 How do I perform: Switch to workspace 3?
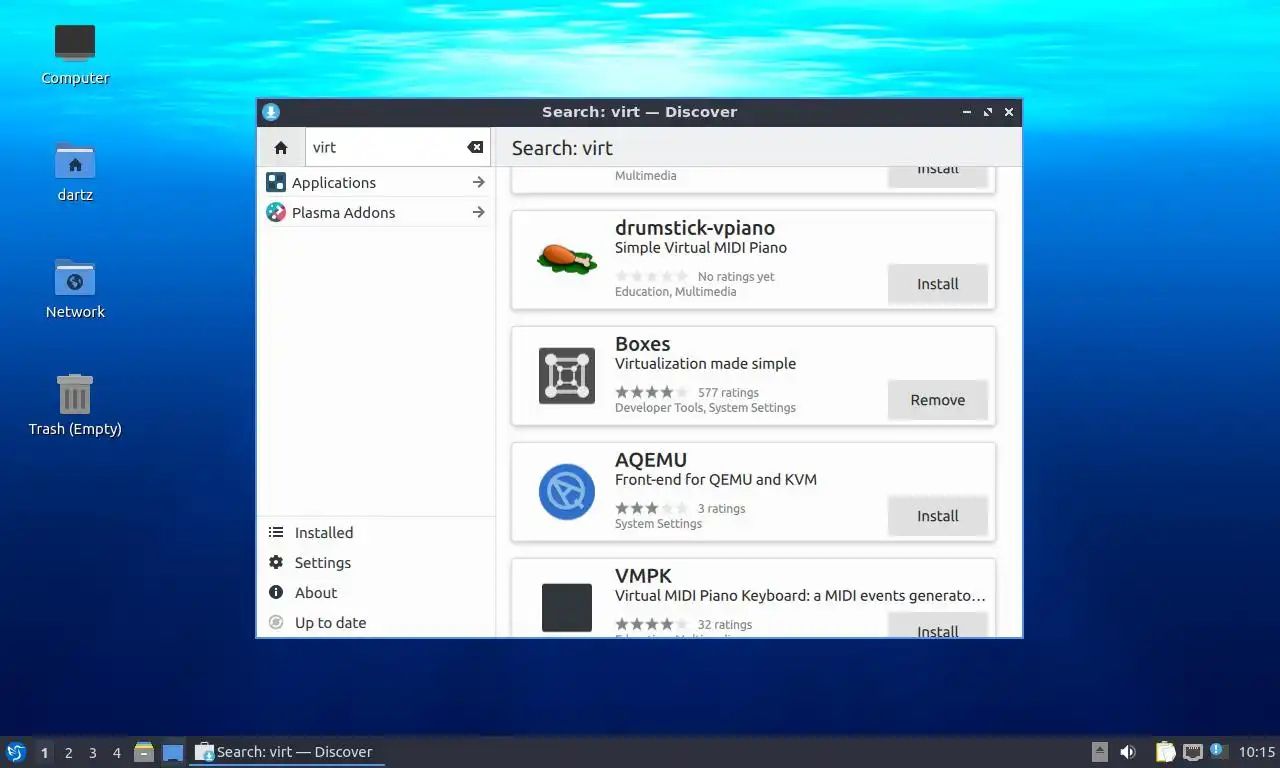[x=92, y=753]
